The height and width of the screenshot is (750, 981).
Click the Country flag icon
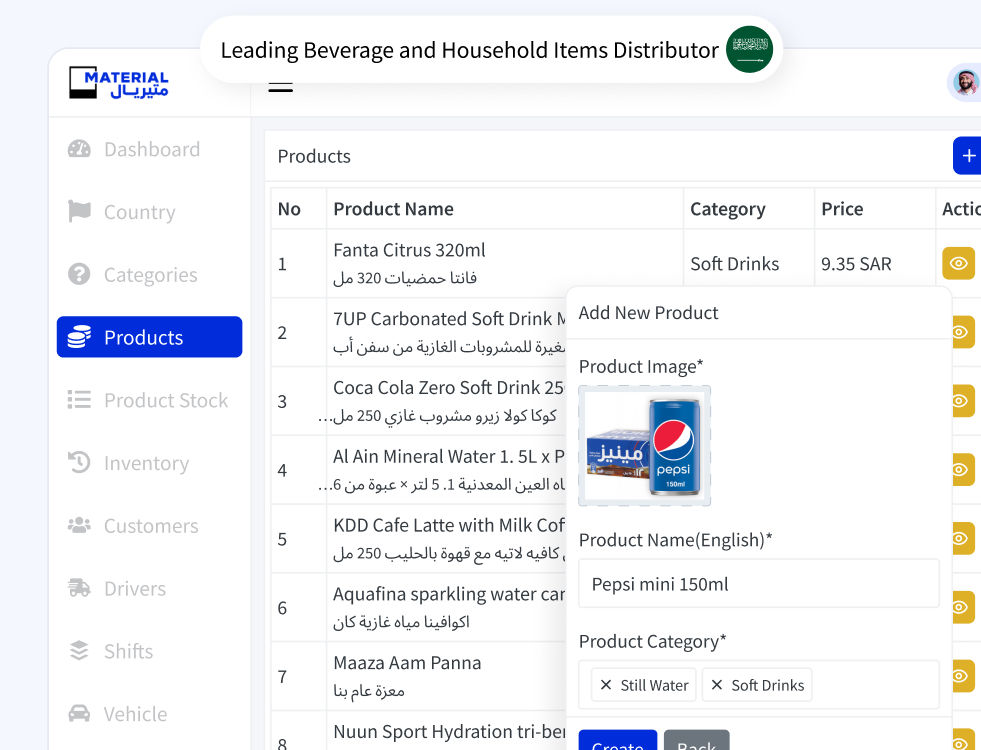click(x=79, y=212)
